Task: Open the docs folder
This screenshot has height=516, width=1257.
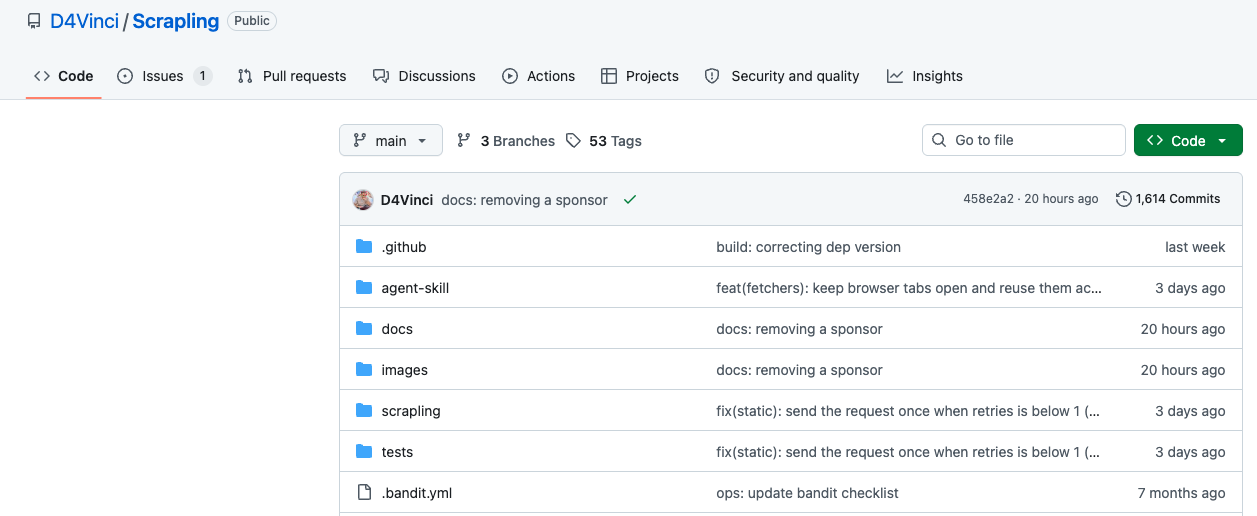Action: pyautogui.click(x=397, y=329)
